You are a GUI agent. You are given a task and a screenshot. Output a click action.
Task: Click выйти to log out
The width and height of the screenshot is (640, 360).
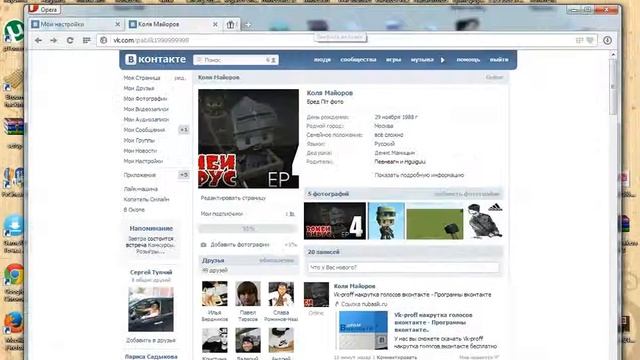click(x=499, y=60)
